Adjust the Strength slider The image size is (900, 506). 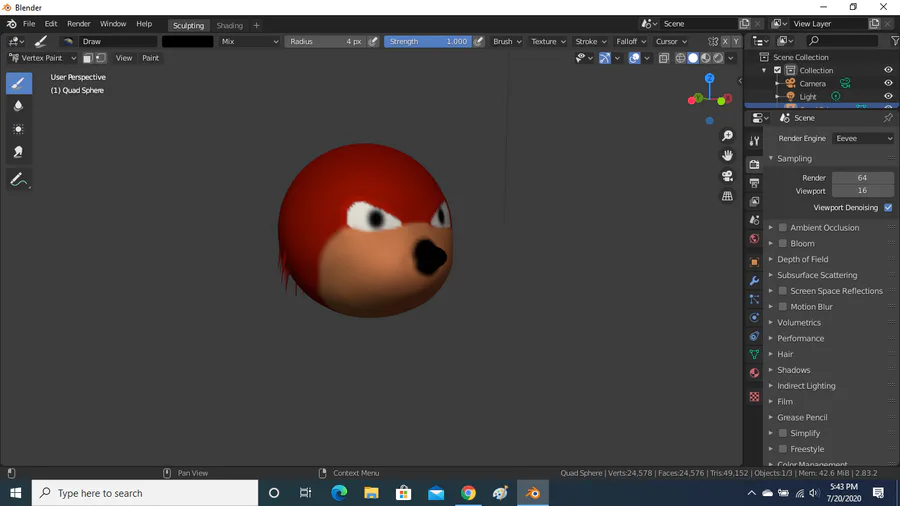428,41
